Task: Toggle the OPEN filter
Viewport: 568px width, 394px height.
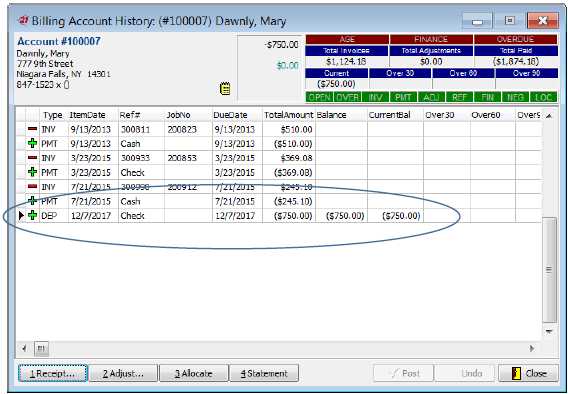Action: pyautogui.click(x=320, y=97)
